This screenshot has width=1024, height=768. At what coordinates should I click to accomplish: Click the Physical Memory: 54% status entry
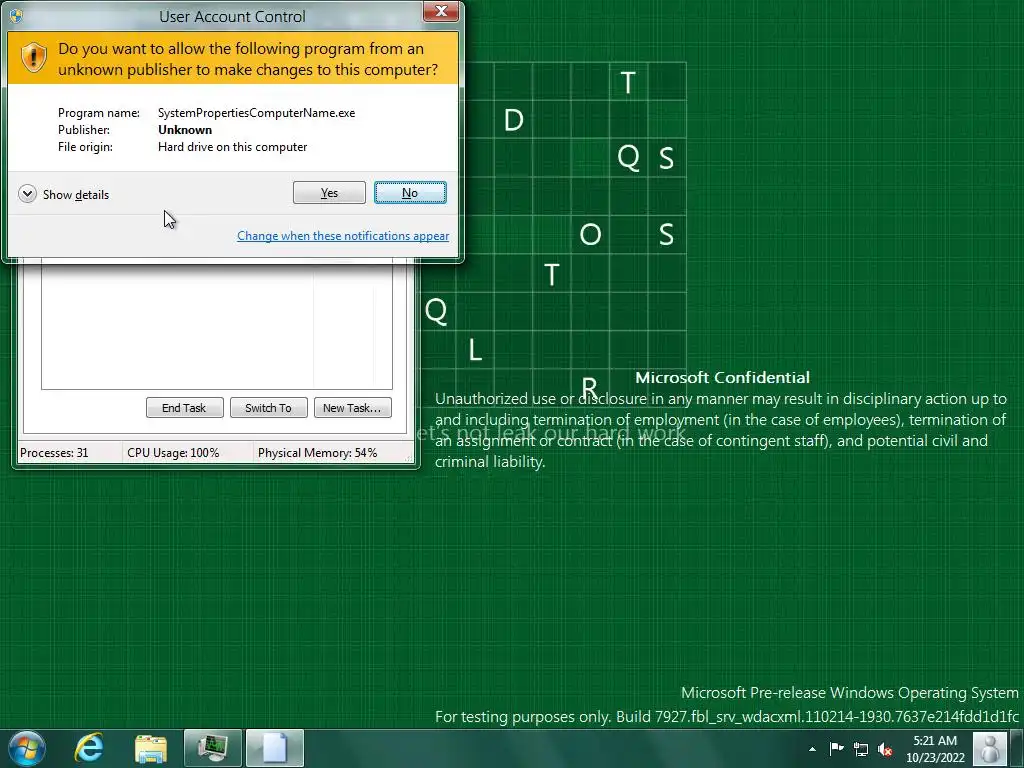click(317, 453)
